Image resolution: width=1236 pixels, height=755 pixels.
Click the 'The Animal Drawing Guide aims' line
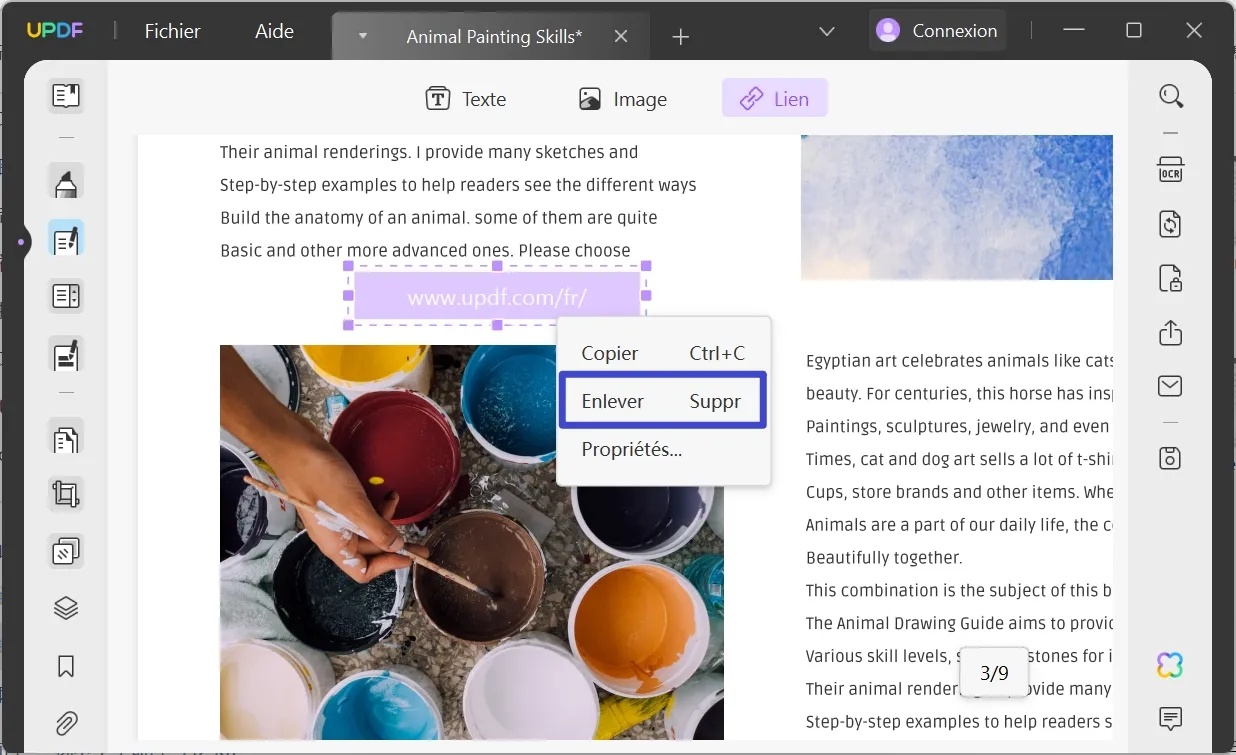point(959,623)
